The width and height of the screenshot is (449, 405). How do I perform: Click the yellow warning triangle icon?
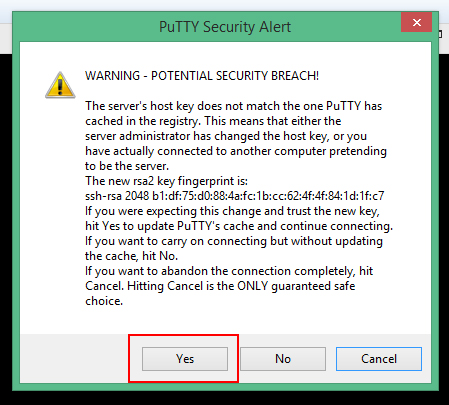coord(60,85)
